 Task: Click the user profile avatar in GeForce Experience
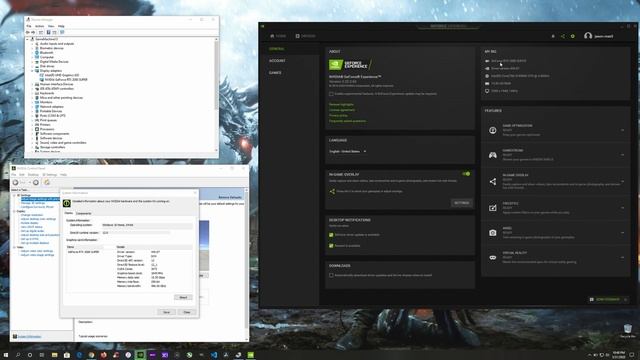coord(588,36)
